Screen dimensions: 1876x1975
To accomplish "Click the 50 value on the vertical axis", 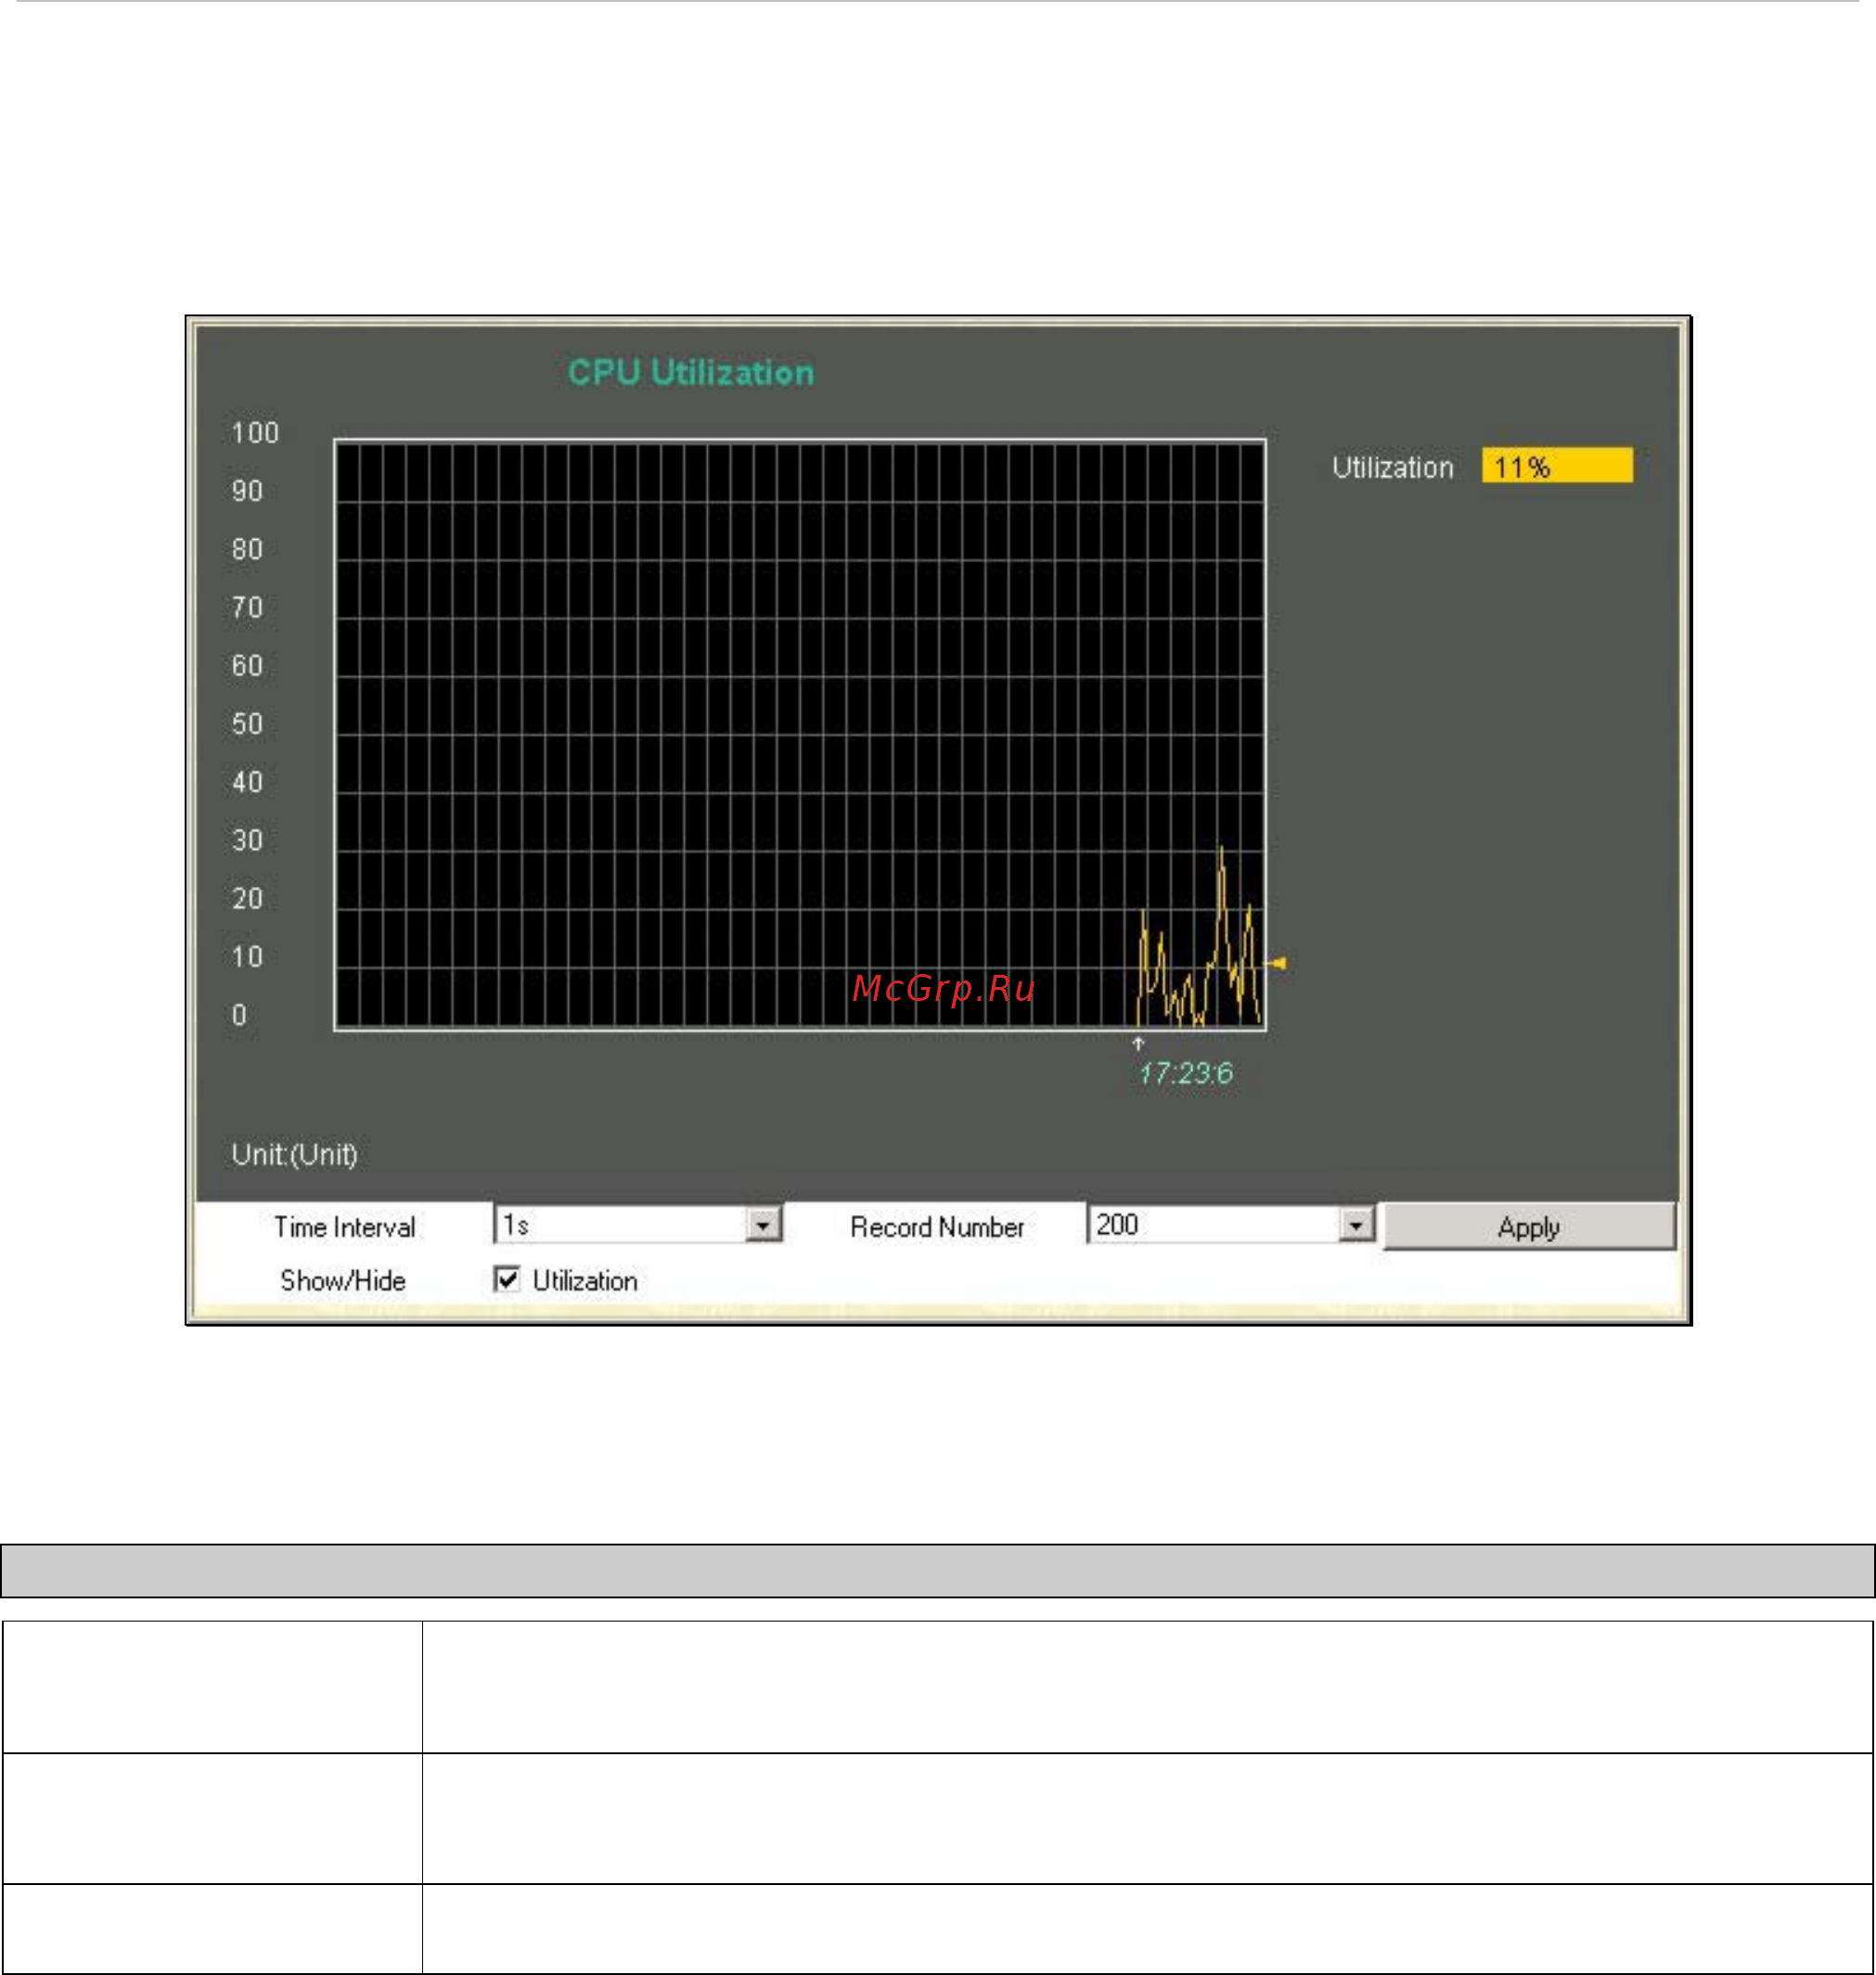I will pyautogui.click(x=247, y=724).
